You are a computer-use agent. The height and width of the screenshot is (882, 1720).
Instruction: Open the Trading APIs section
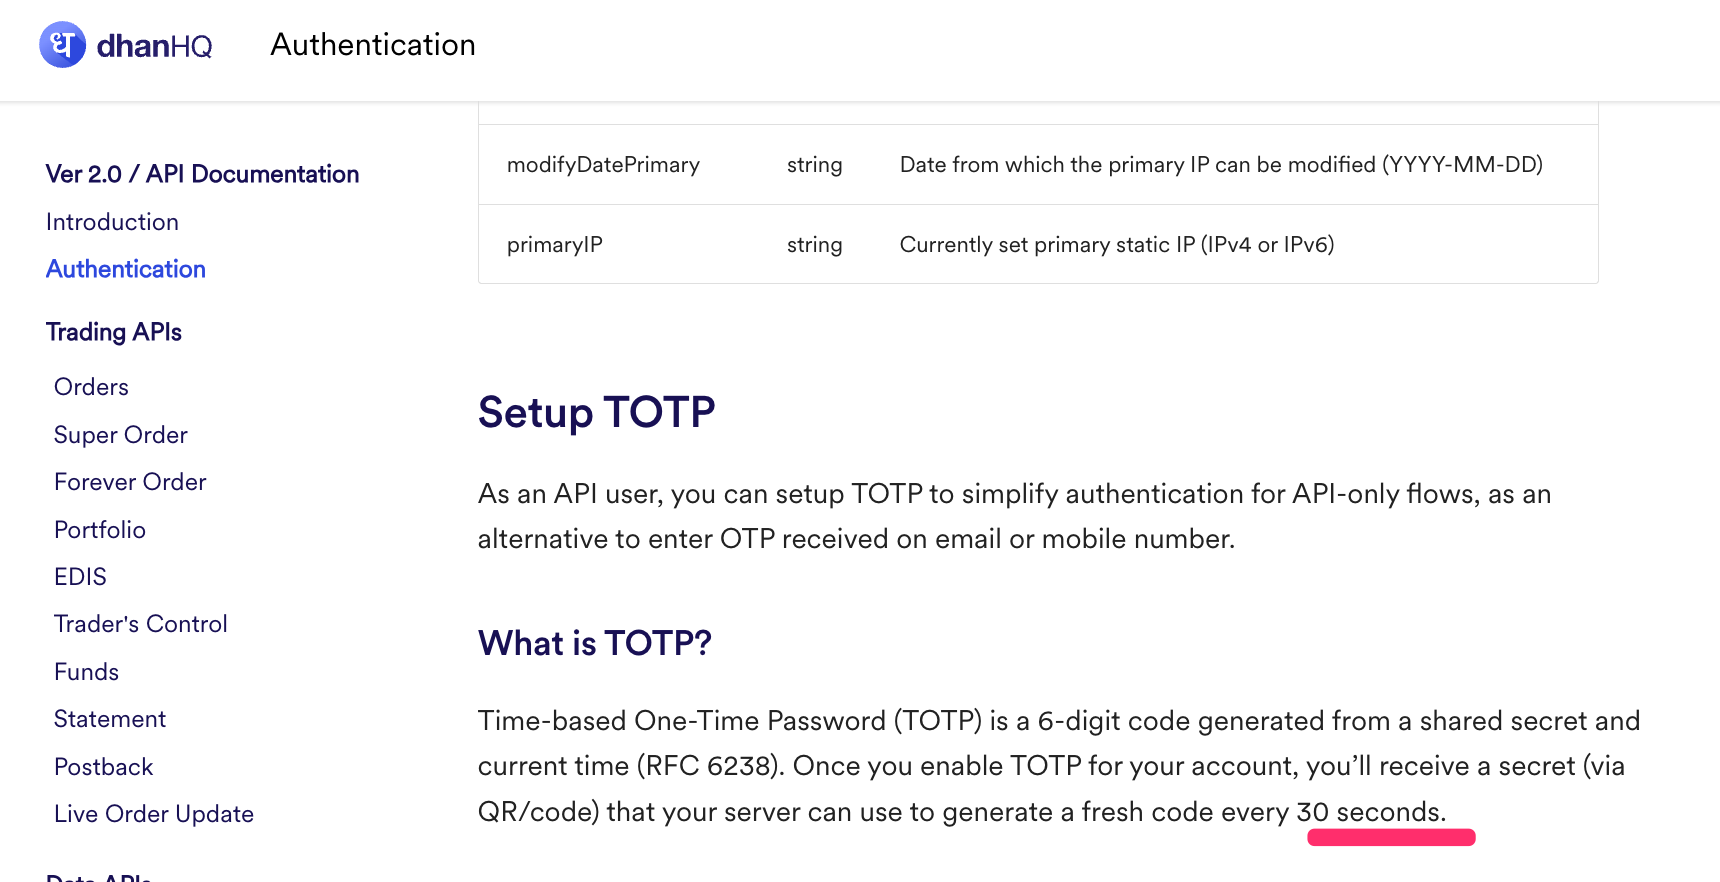114,332
